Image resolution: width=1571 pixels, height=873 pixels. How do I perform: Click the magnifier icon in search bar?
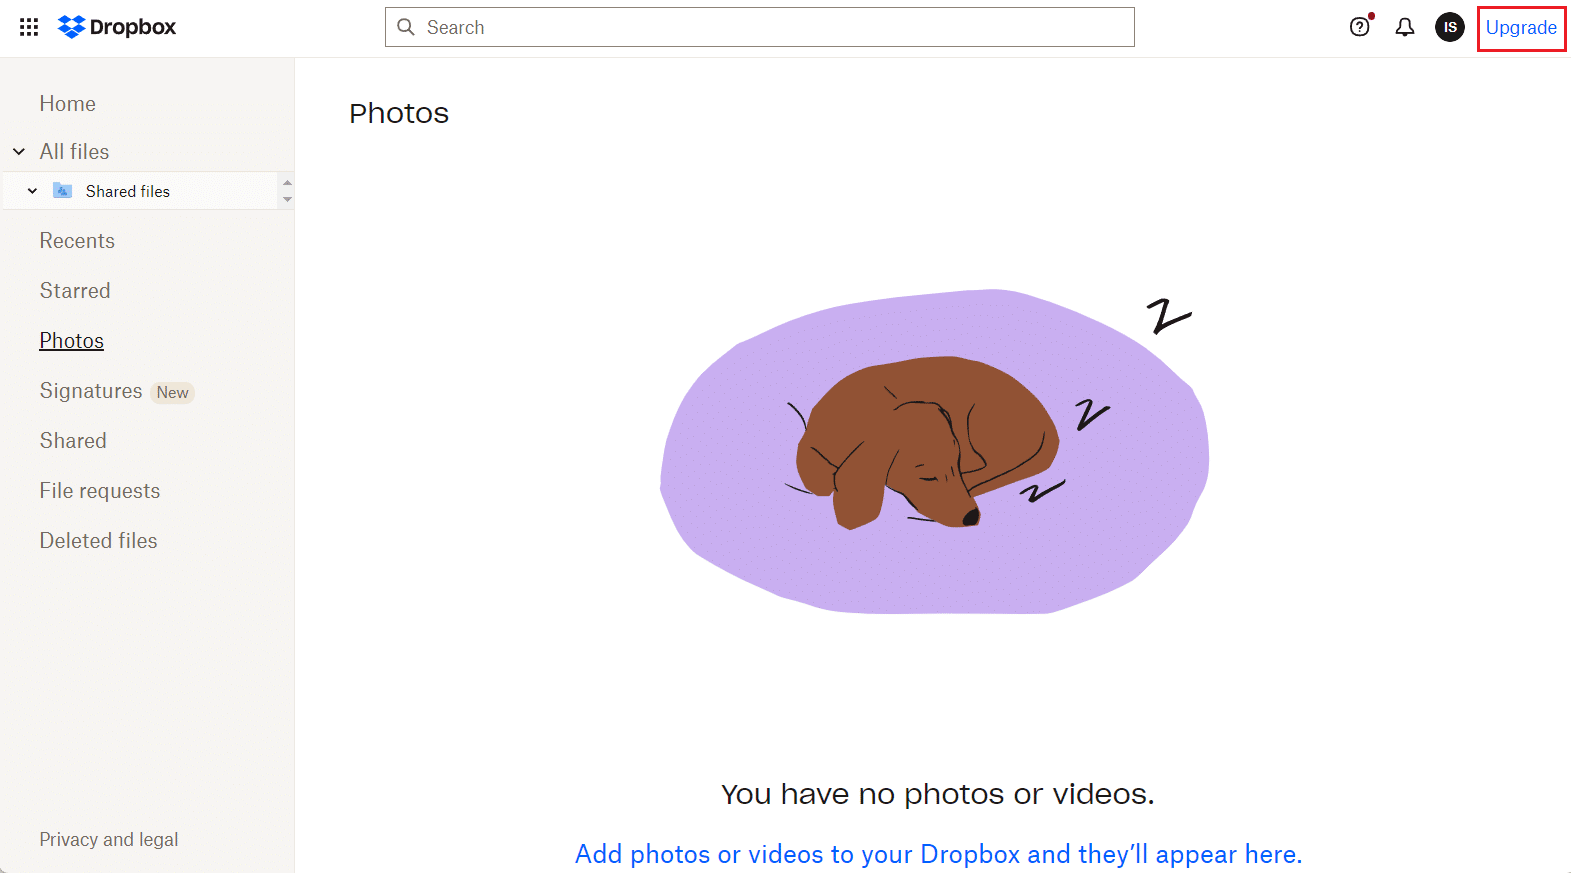pyautogui.click(x=406, y=27)
